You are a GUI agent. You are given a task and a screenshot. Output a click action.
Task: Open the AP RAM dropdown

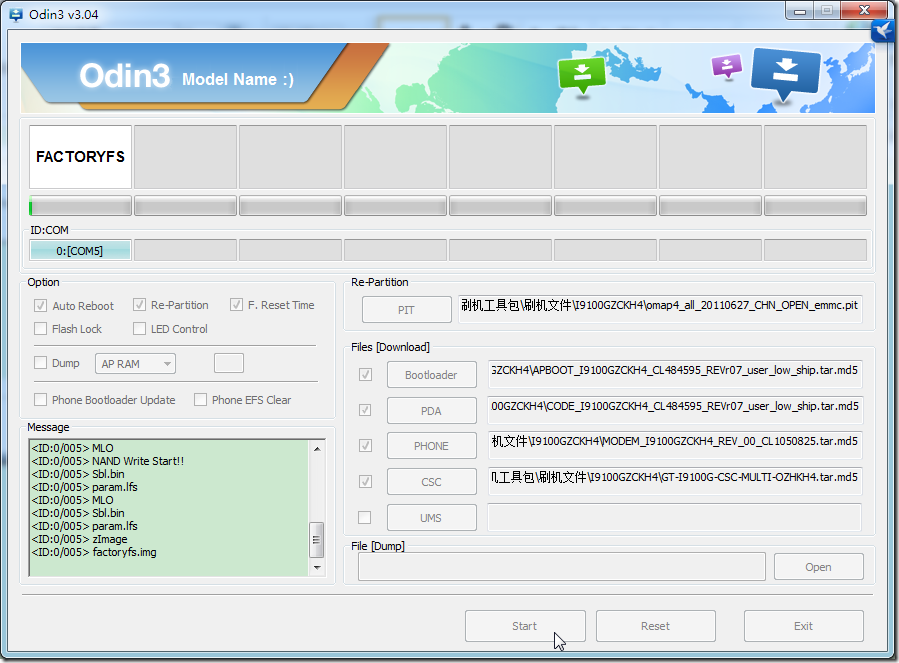[x=135, y=364]
